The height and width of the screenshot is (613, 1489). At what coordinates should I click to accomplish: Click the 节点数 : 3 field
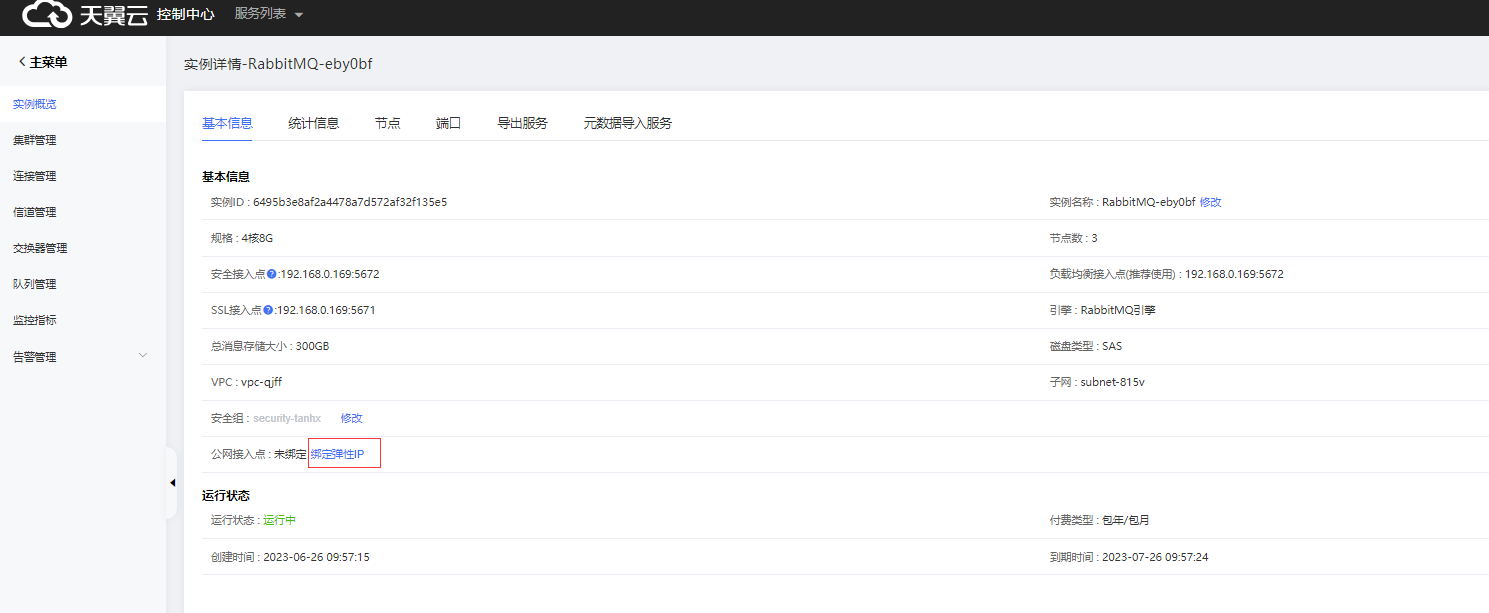[1073, 238]
